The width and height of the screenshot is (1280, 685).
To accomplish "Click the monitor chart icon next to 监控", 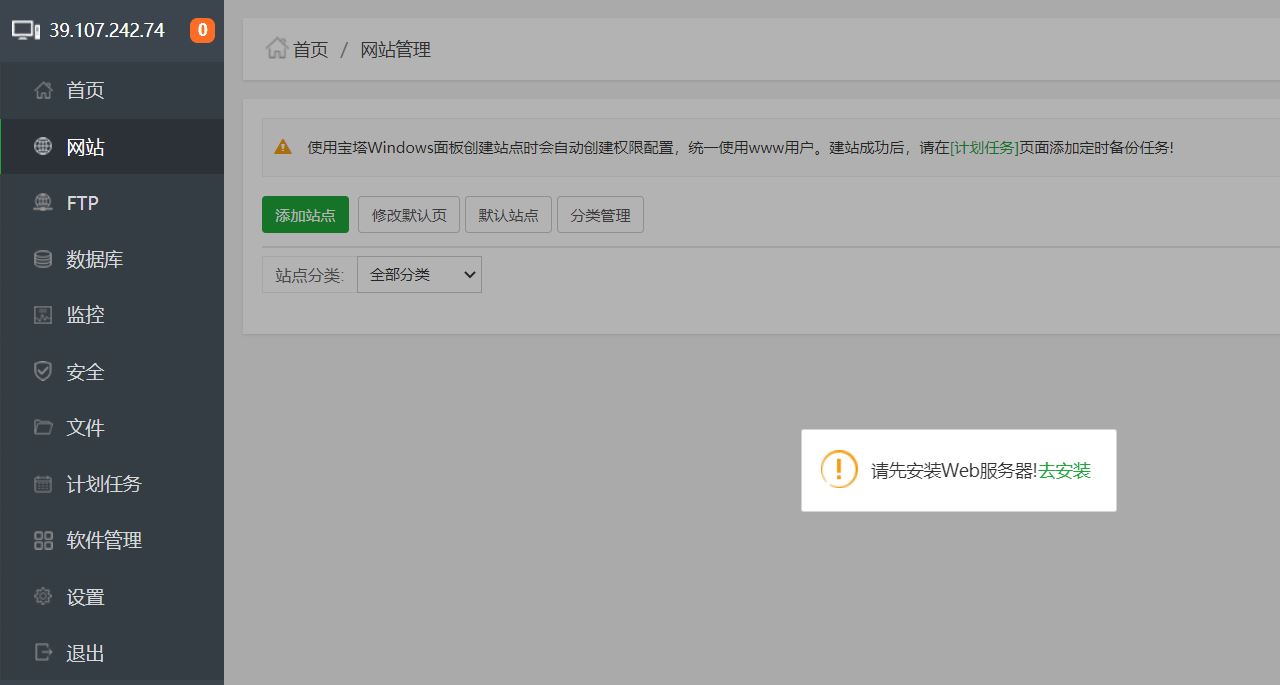I will (43, 315).
